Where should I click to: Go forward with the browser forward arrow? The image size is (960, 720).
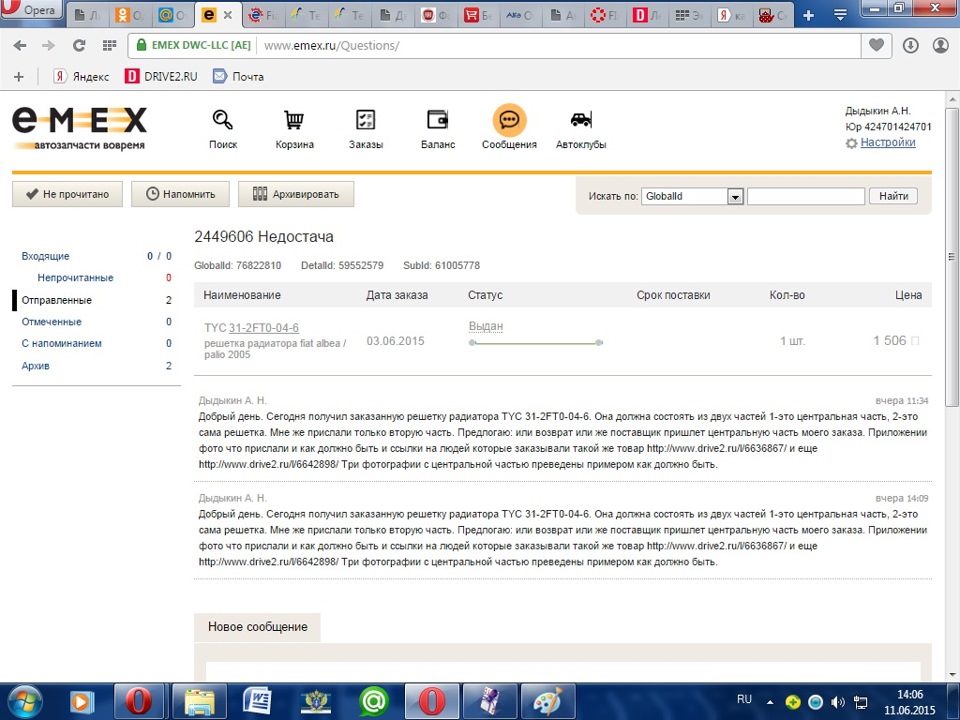click(48, 45)
